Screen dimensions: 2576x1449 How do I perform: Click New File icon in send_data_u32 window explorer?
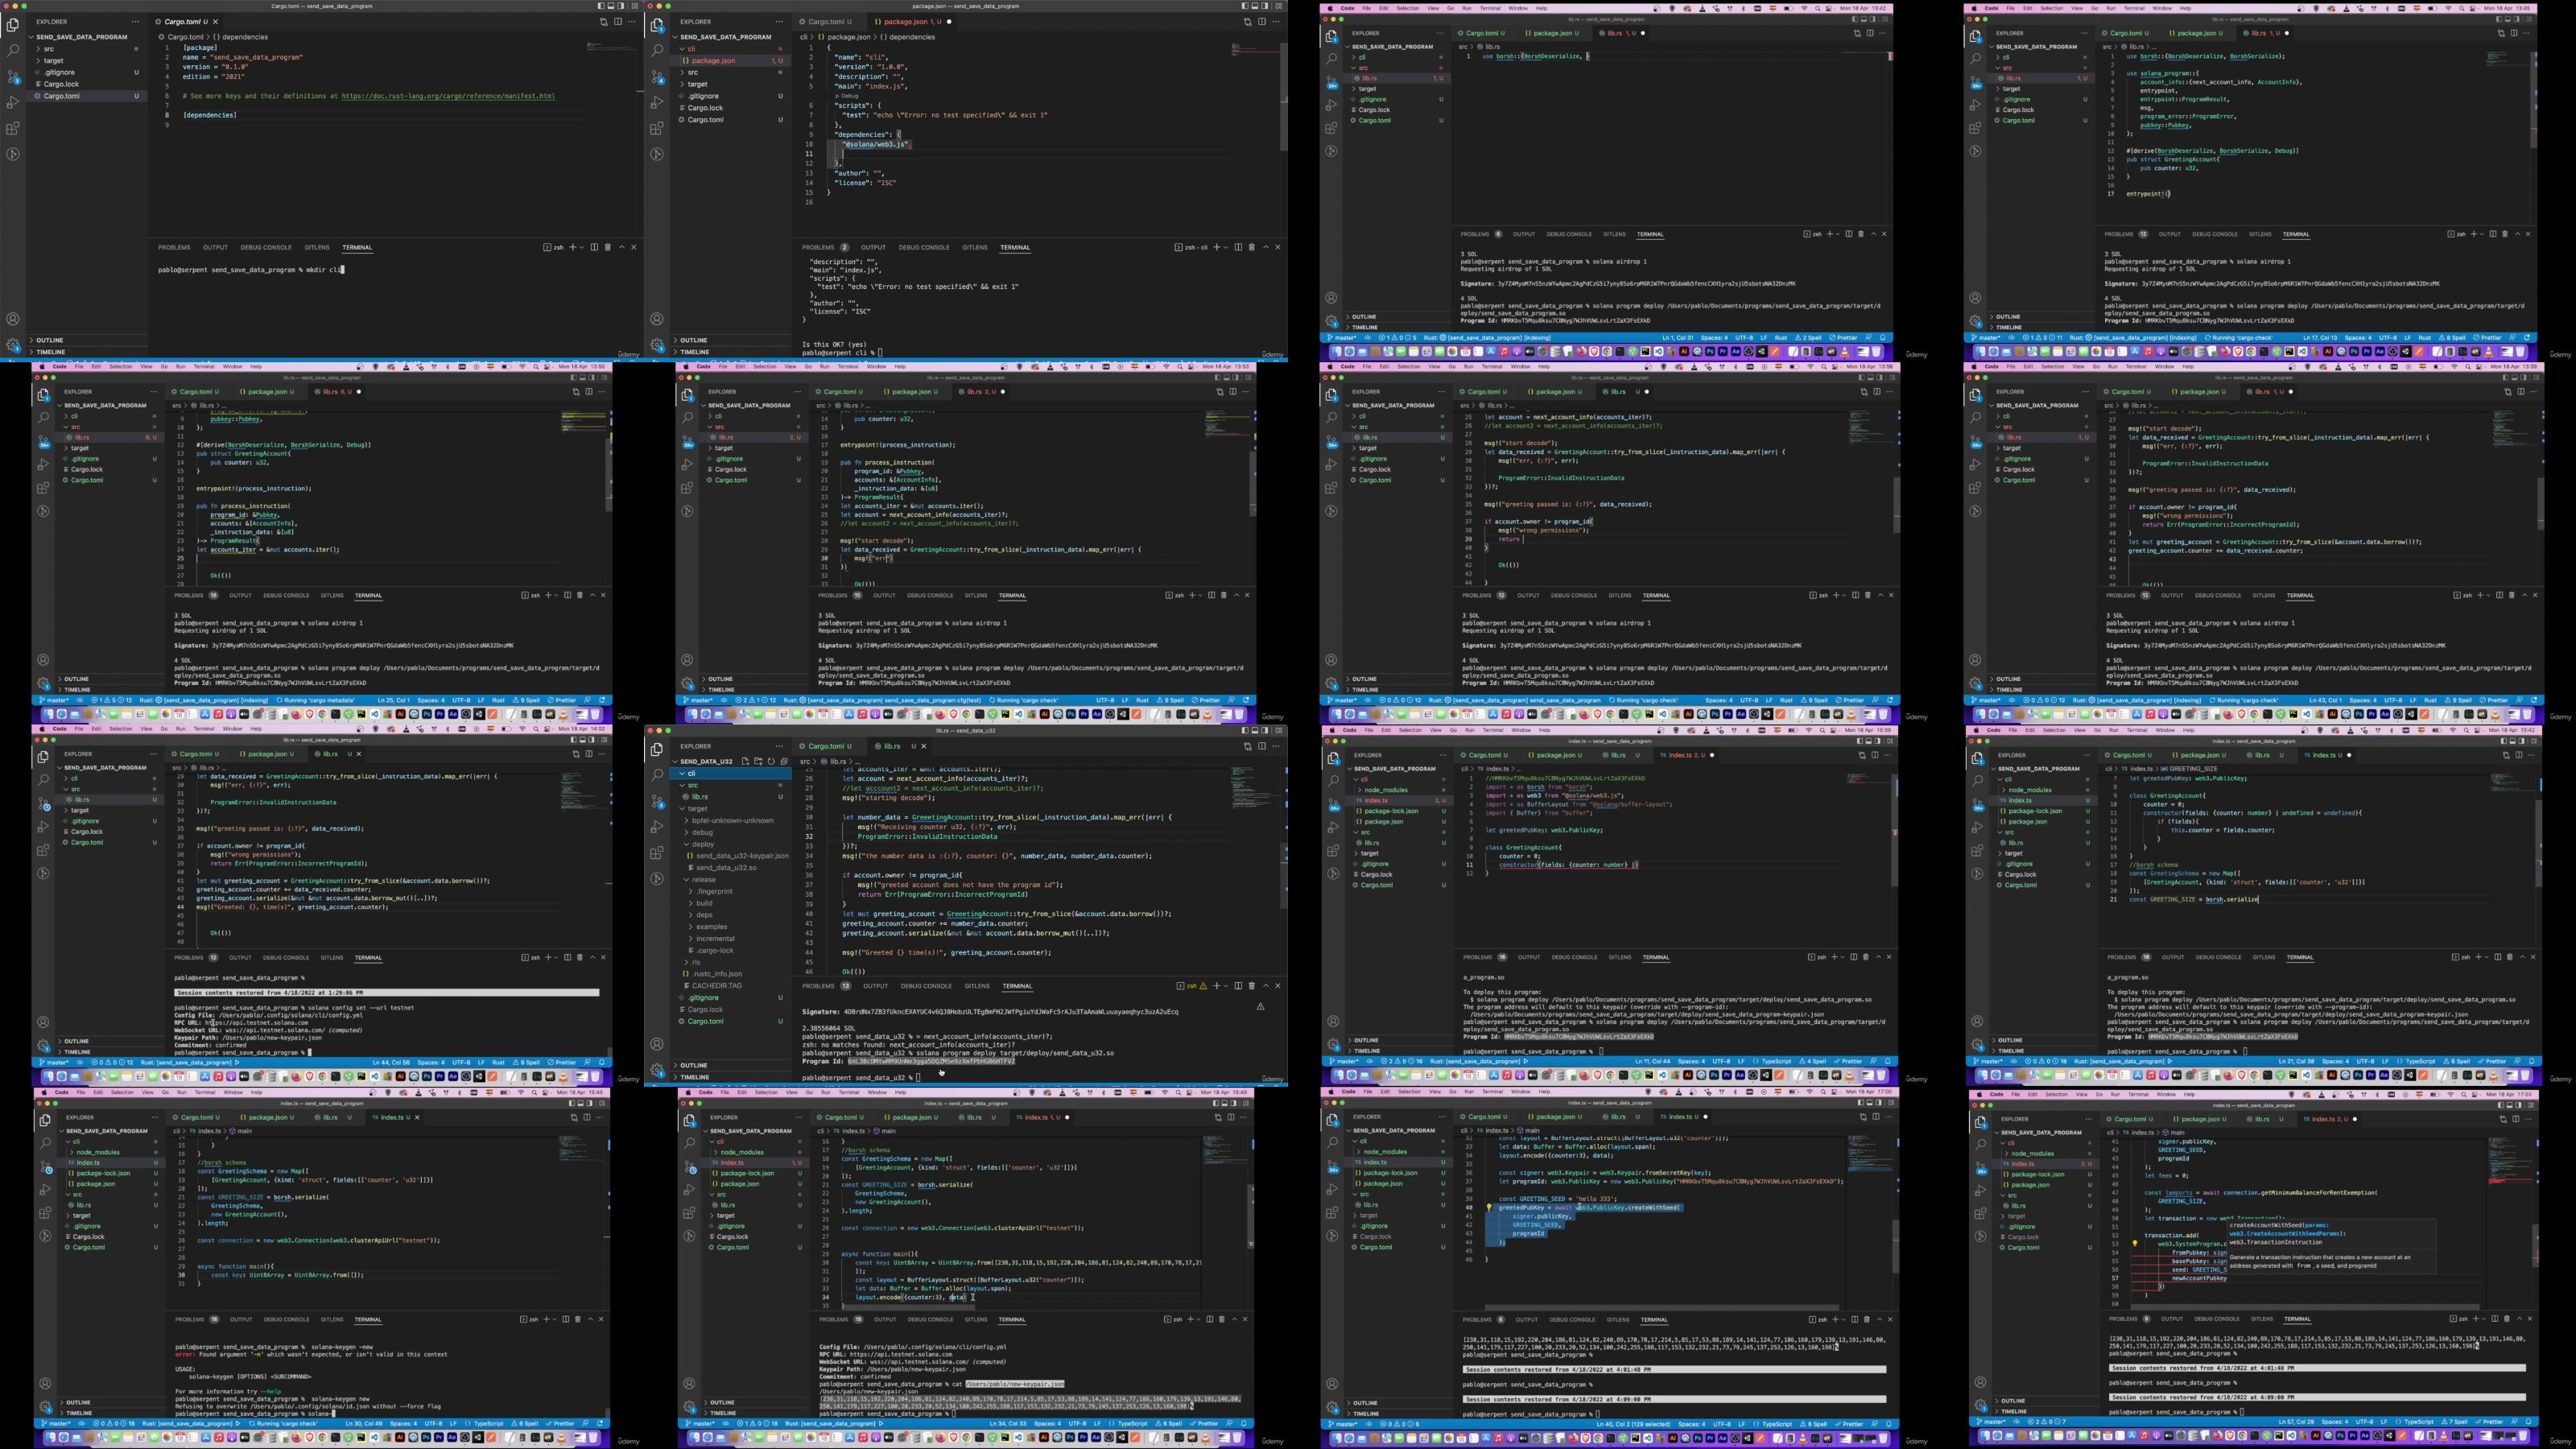[745, 762]
